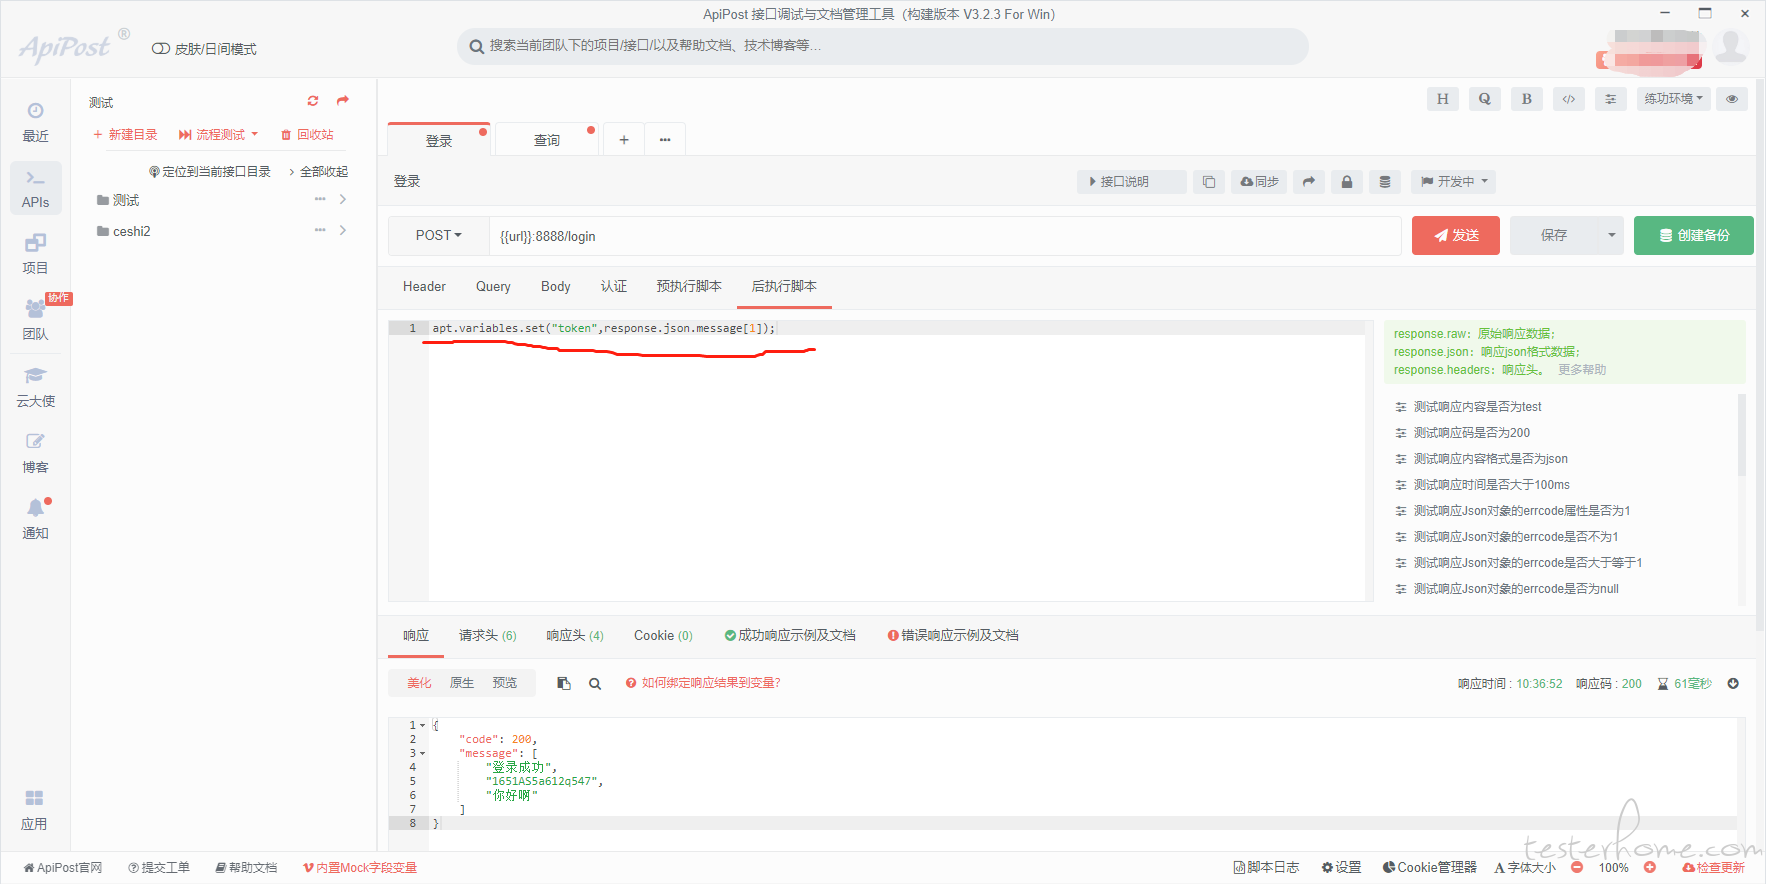The height and width of the screenshot is (884, 1766).
Task: Copy response content with the copy icon
Action: tap(564, 684)
